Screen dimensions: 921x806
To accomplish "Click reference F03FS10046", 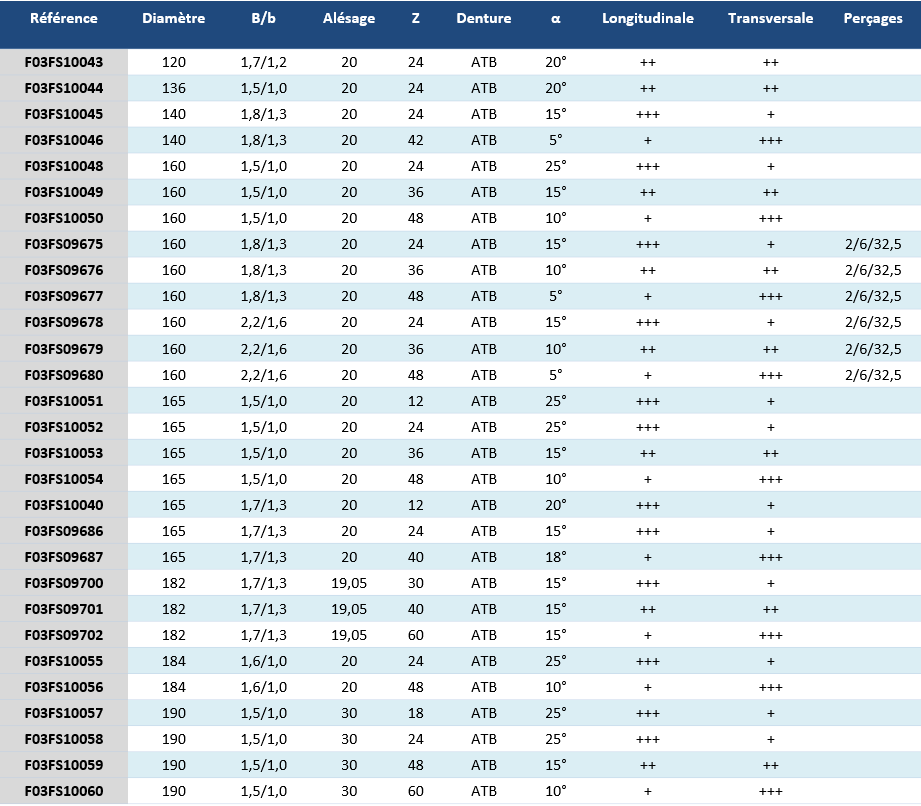I will click(63, 140).
